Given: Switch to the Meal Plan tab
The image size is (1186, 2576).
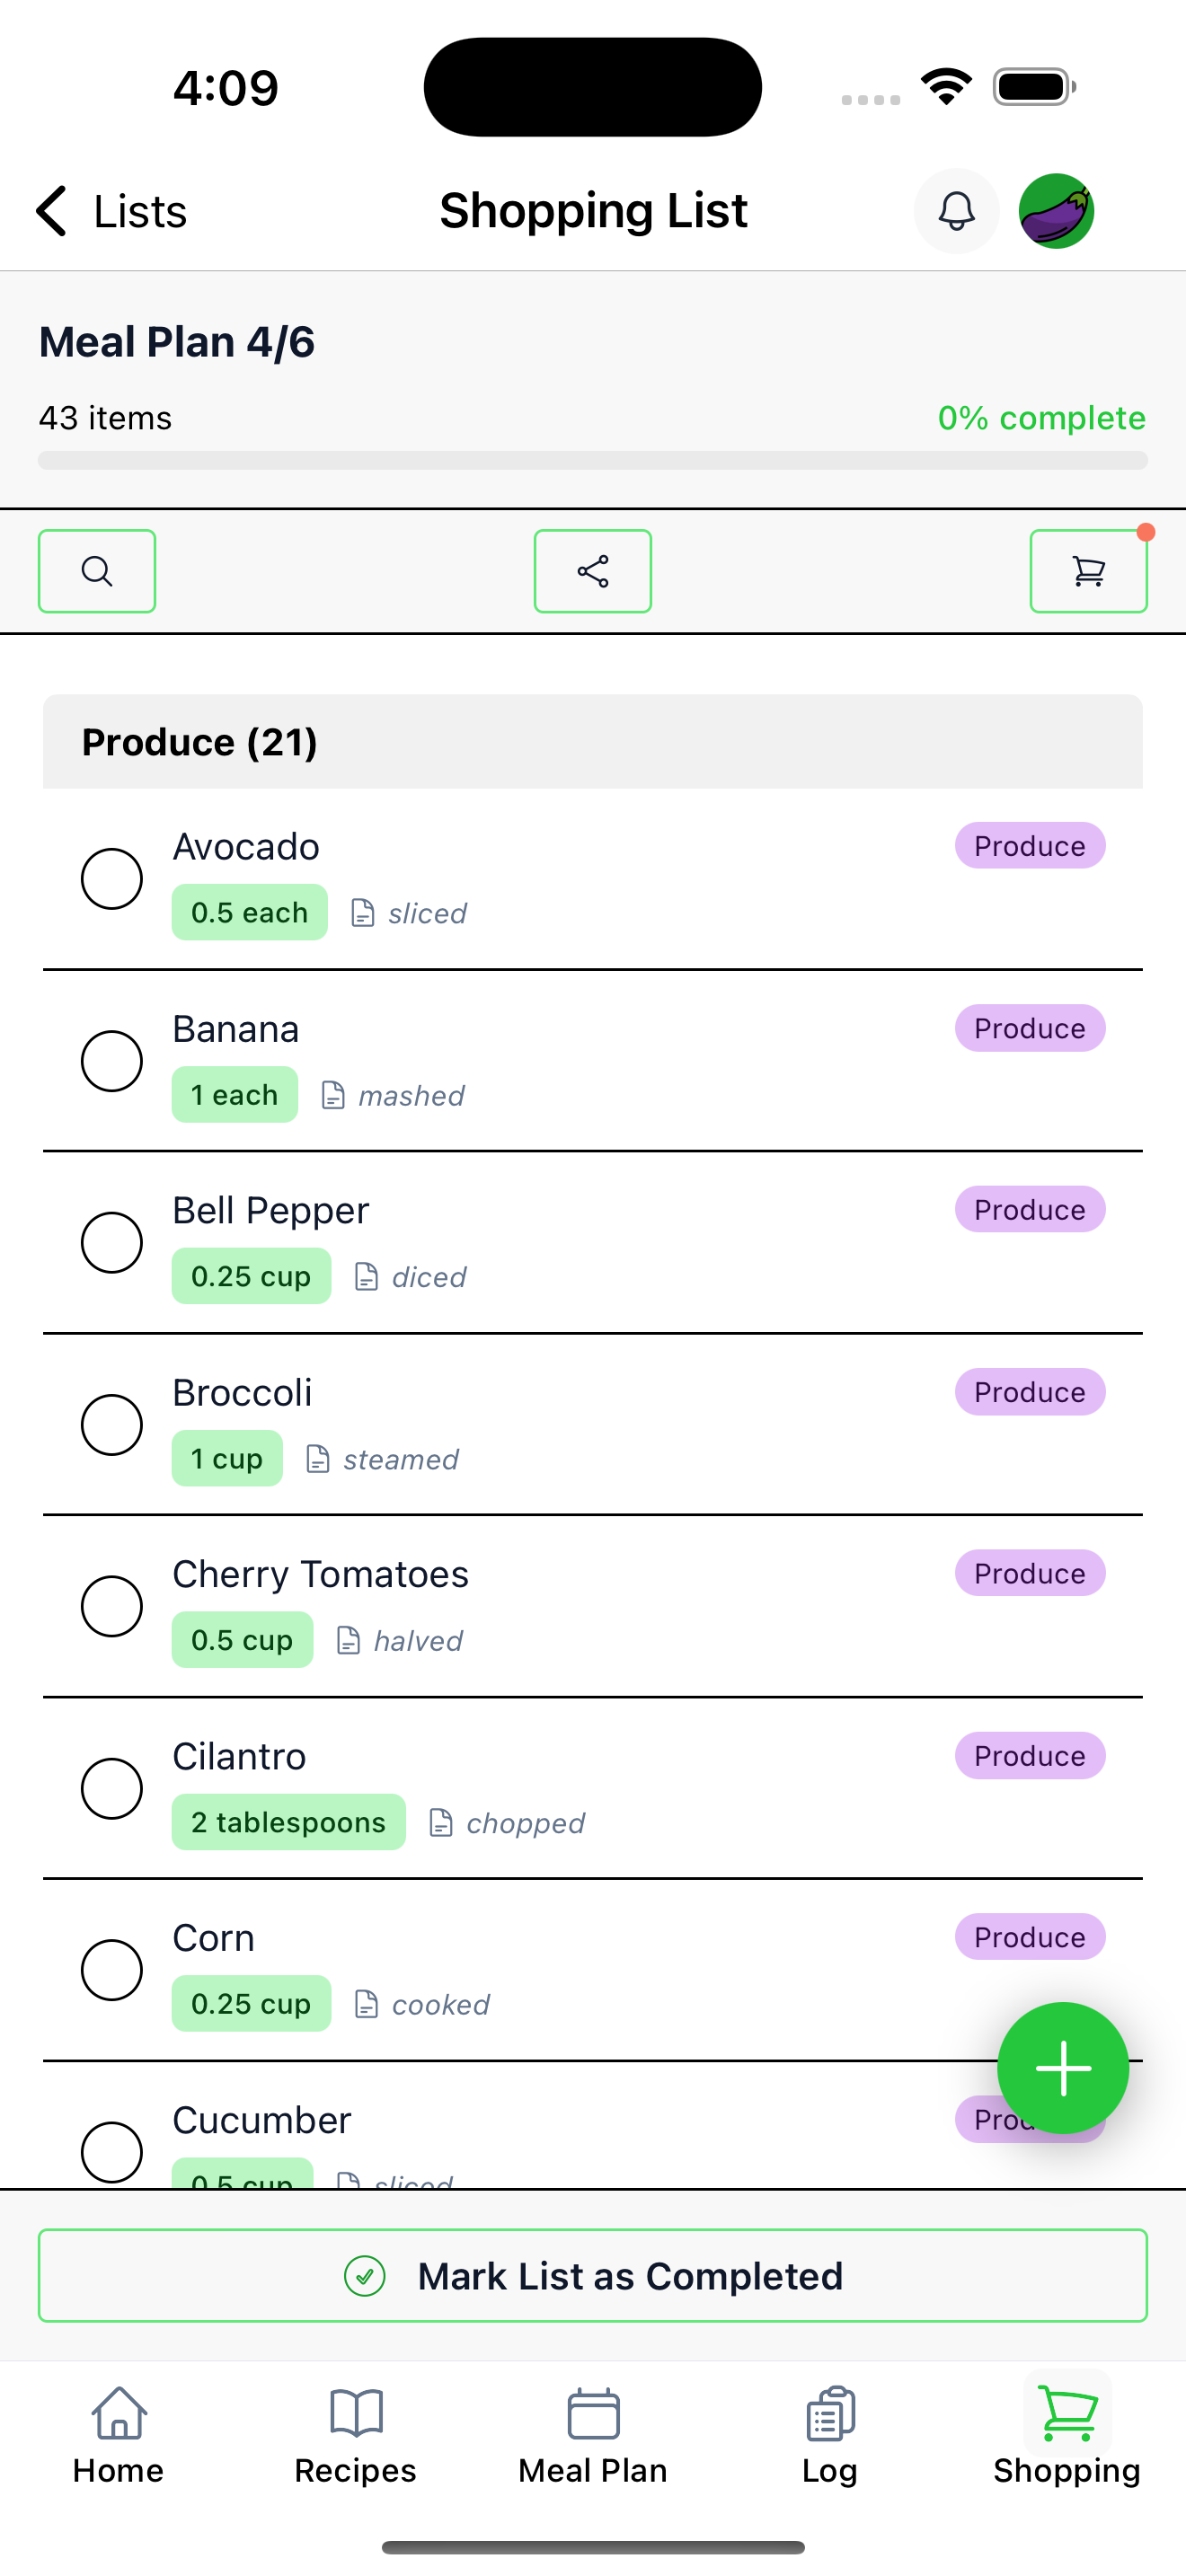Looking at the screenshot, I should click(x=593, y=2436).
